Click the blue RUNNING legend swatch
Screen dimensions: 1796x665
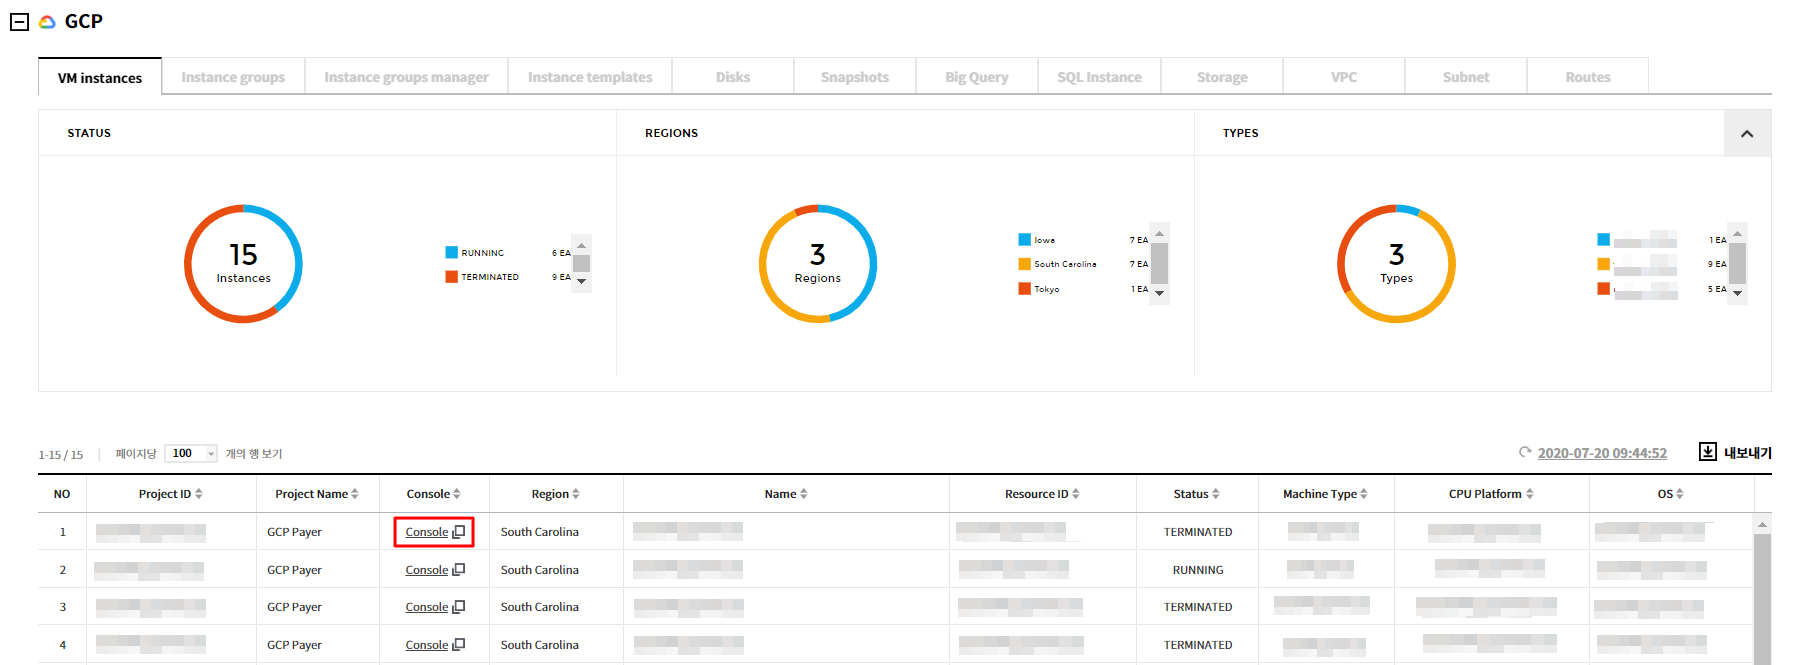point(451,253)
